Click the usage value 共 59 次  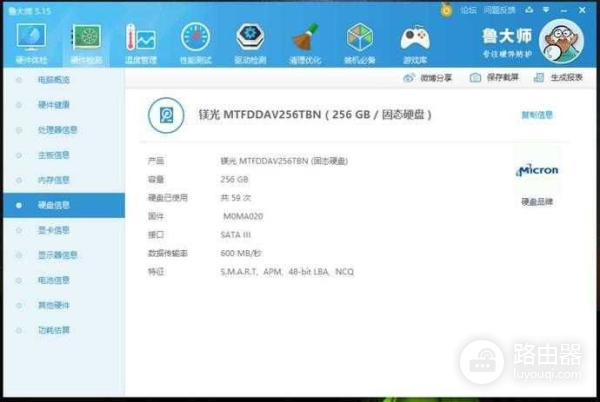coord(236,198)
